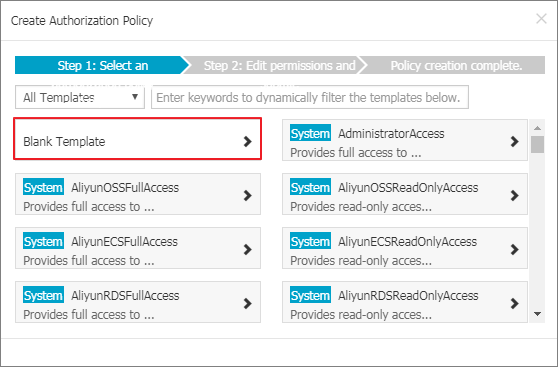Choose the AdministratorAccess template

[405, 140]
